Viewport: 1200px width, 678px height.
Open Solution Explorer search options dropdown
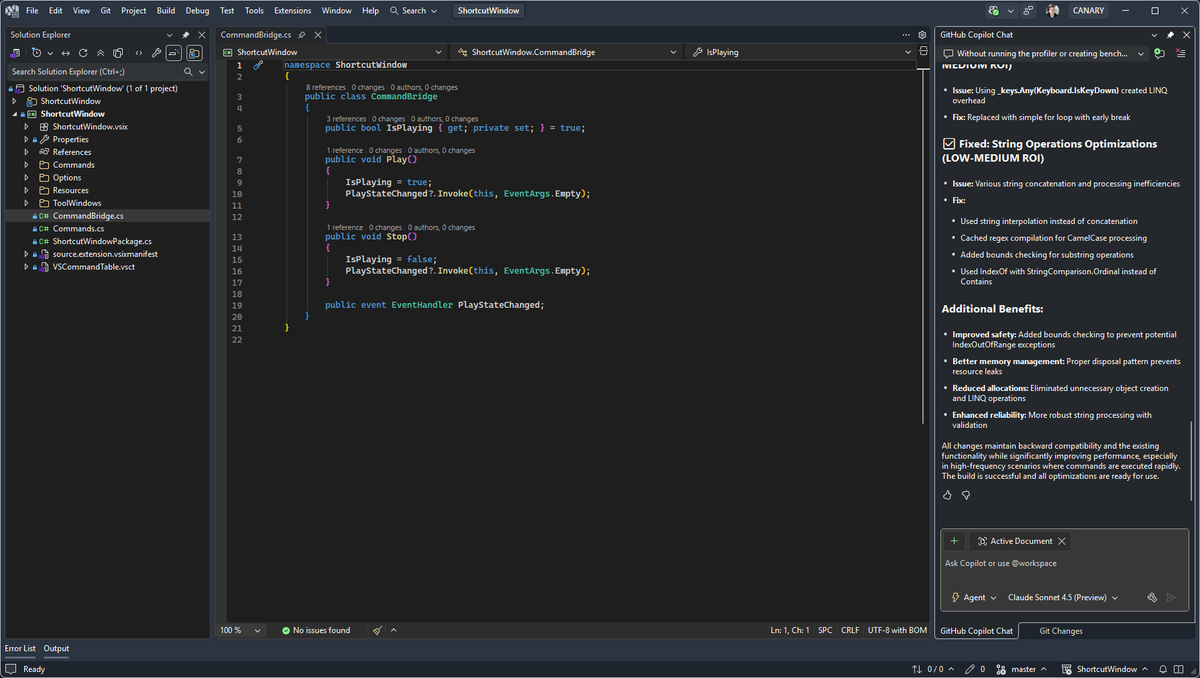point(201,72)
